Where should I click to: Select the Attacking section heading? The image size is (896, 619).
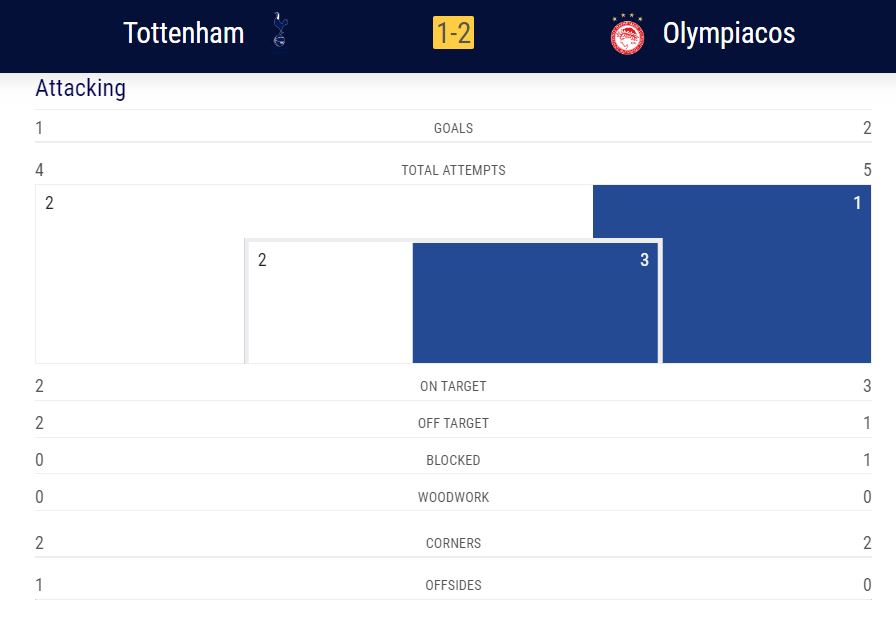pyautogui.click(x=81, y=88)
